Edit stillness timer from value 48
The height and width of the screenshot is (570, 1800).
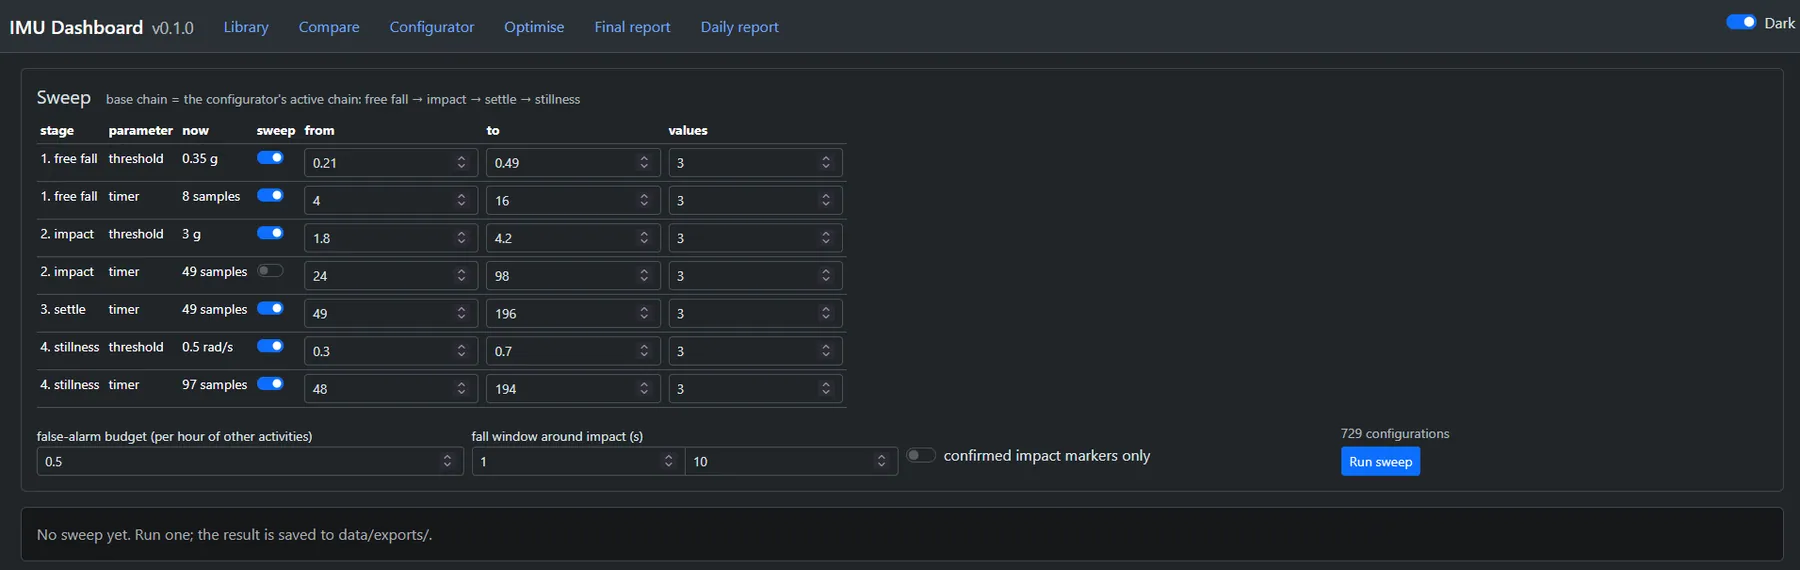tap(389, 388)
